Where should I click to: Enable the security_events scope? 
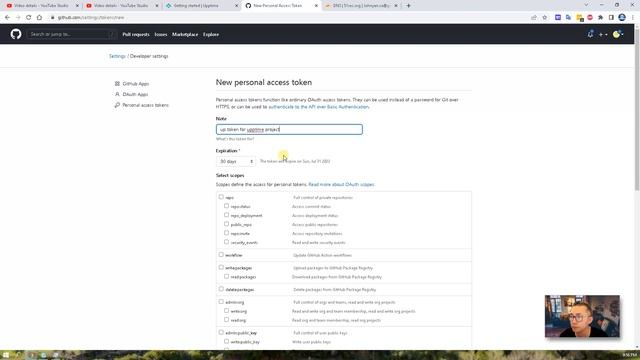pos(226,242)
